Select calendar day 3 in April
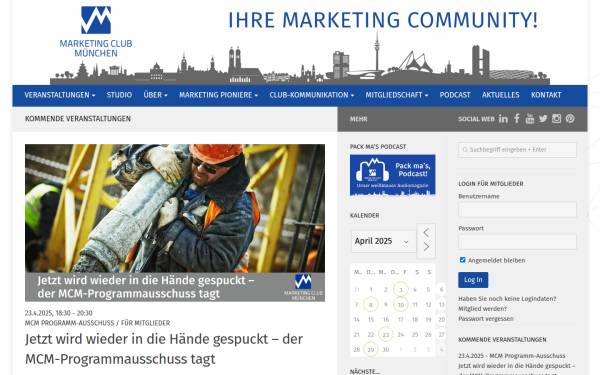Viewport: 600px width, 375px height. pos(401,289)
